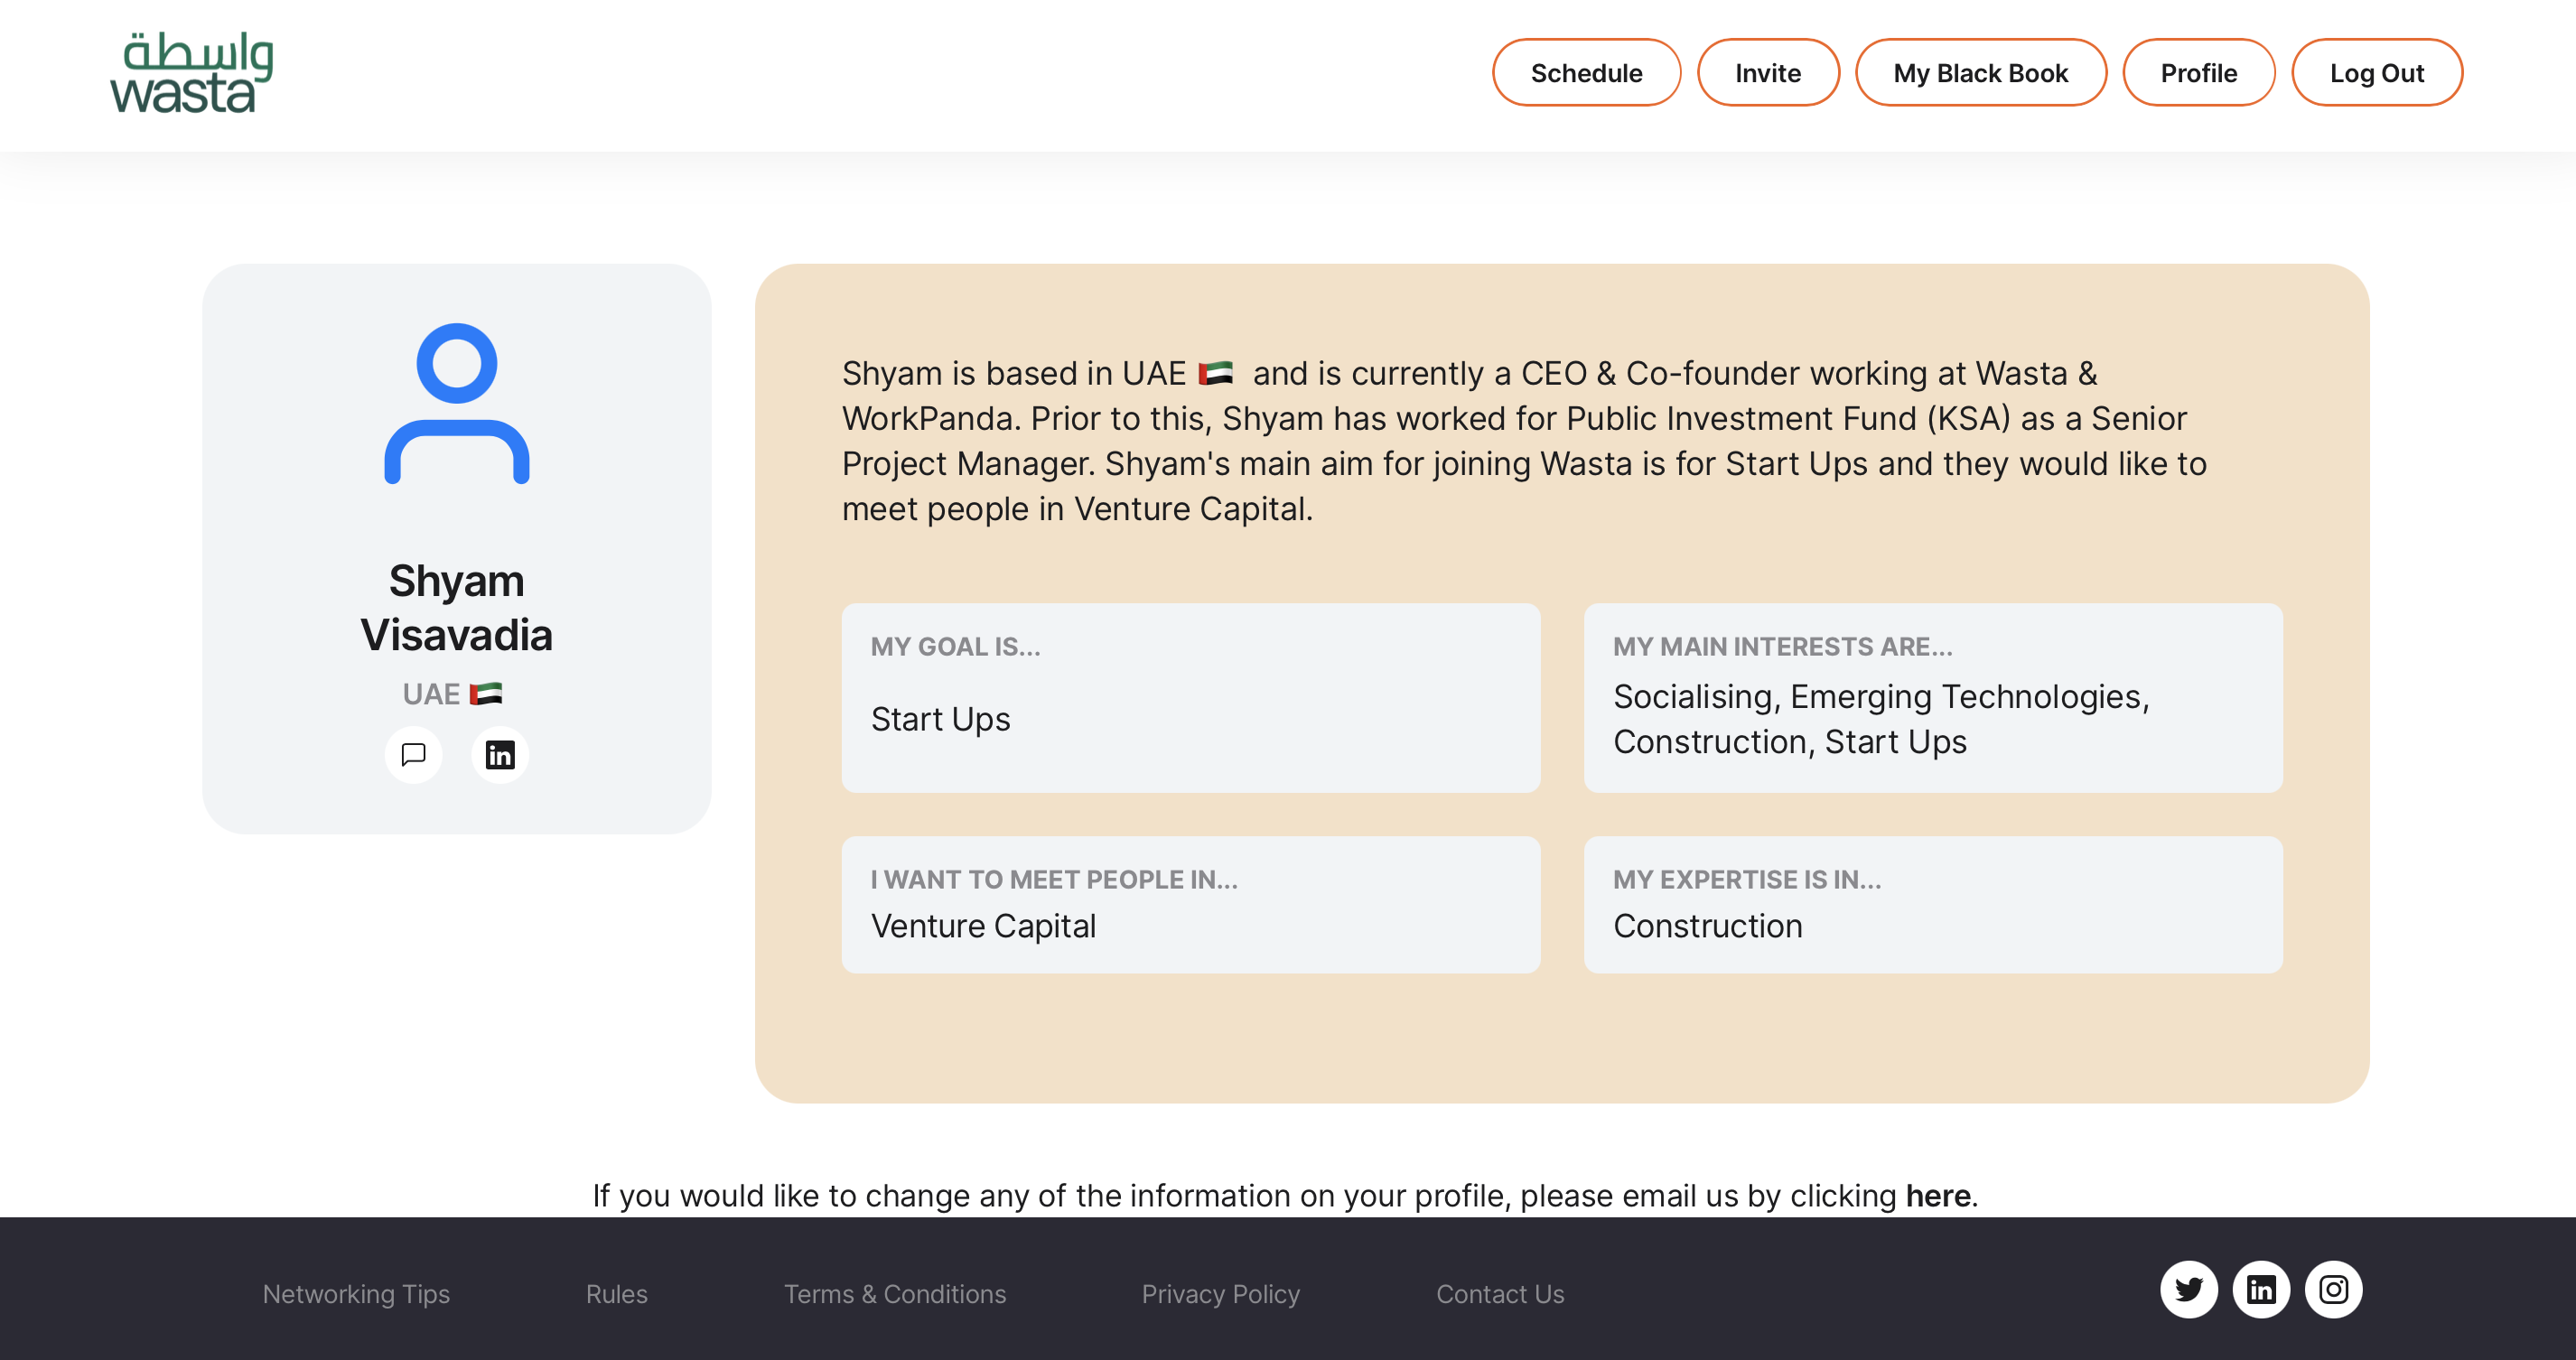Screen dimensions: 2576x1360
Task: Open the Schedule page
Action: (1586, 73)
